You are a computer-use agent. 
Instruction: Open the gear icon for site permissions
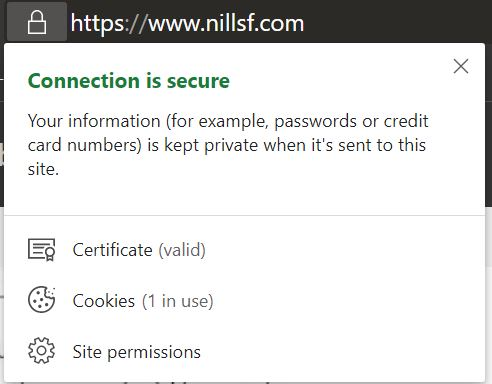click(41, 350)
